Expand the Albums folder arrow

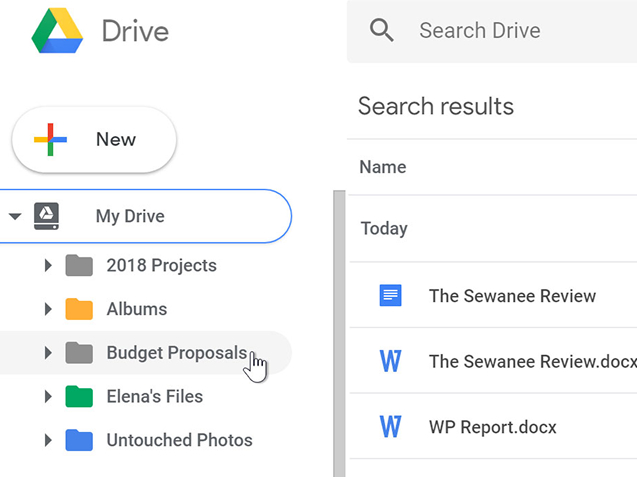tap(48, 309)
